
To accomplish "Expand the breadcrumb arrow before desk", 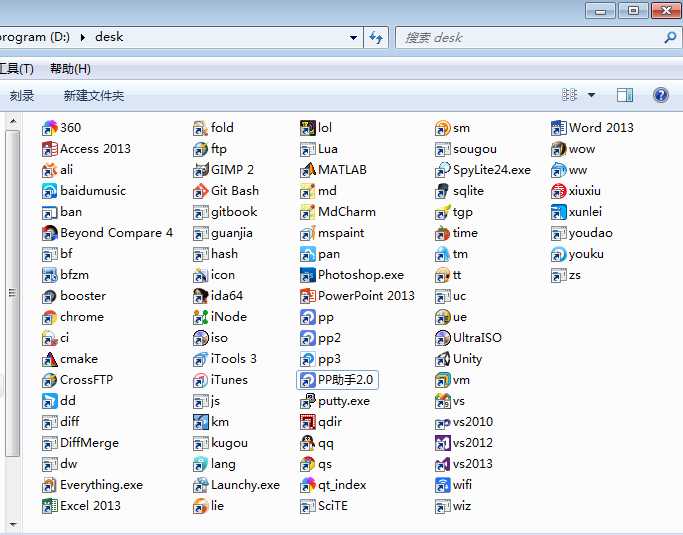I will tap(82, 37).
